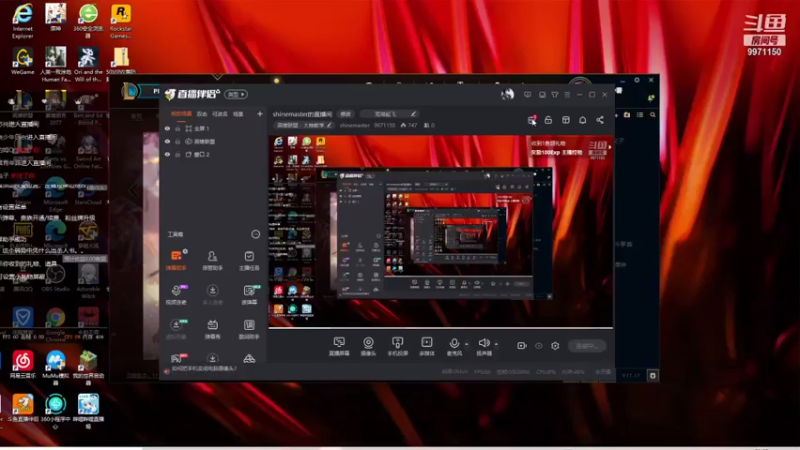The height and width of the screenshot is (450, 800).
Task: Select the 全屏 1 source row
Action: coord(213,129)
